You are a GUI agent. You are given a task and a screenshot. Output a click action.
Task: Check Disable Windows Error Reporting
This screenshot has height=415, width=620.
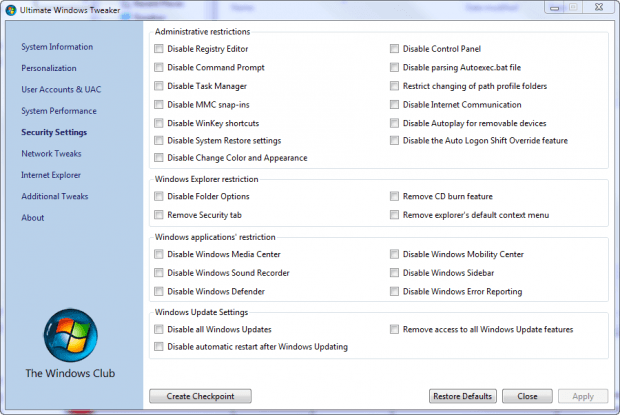pyautogui.click(x=394, y=291)
